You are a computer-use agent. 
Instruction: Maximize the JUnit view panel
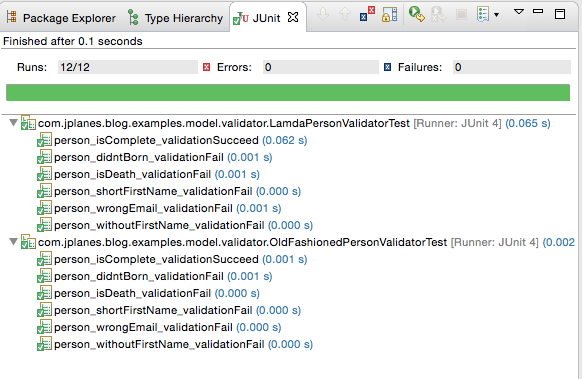point(560,14)
